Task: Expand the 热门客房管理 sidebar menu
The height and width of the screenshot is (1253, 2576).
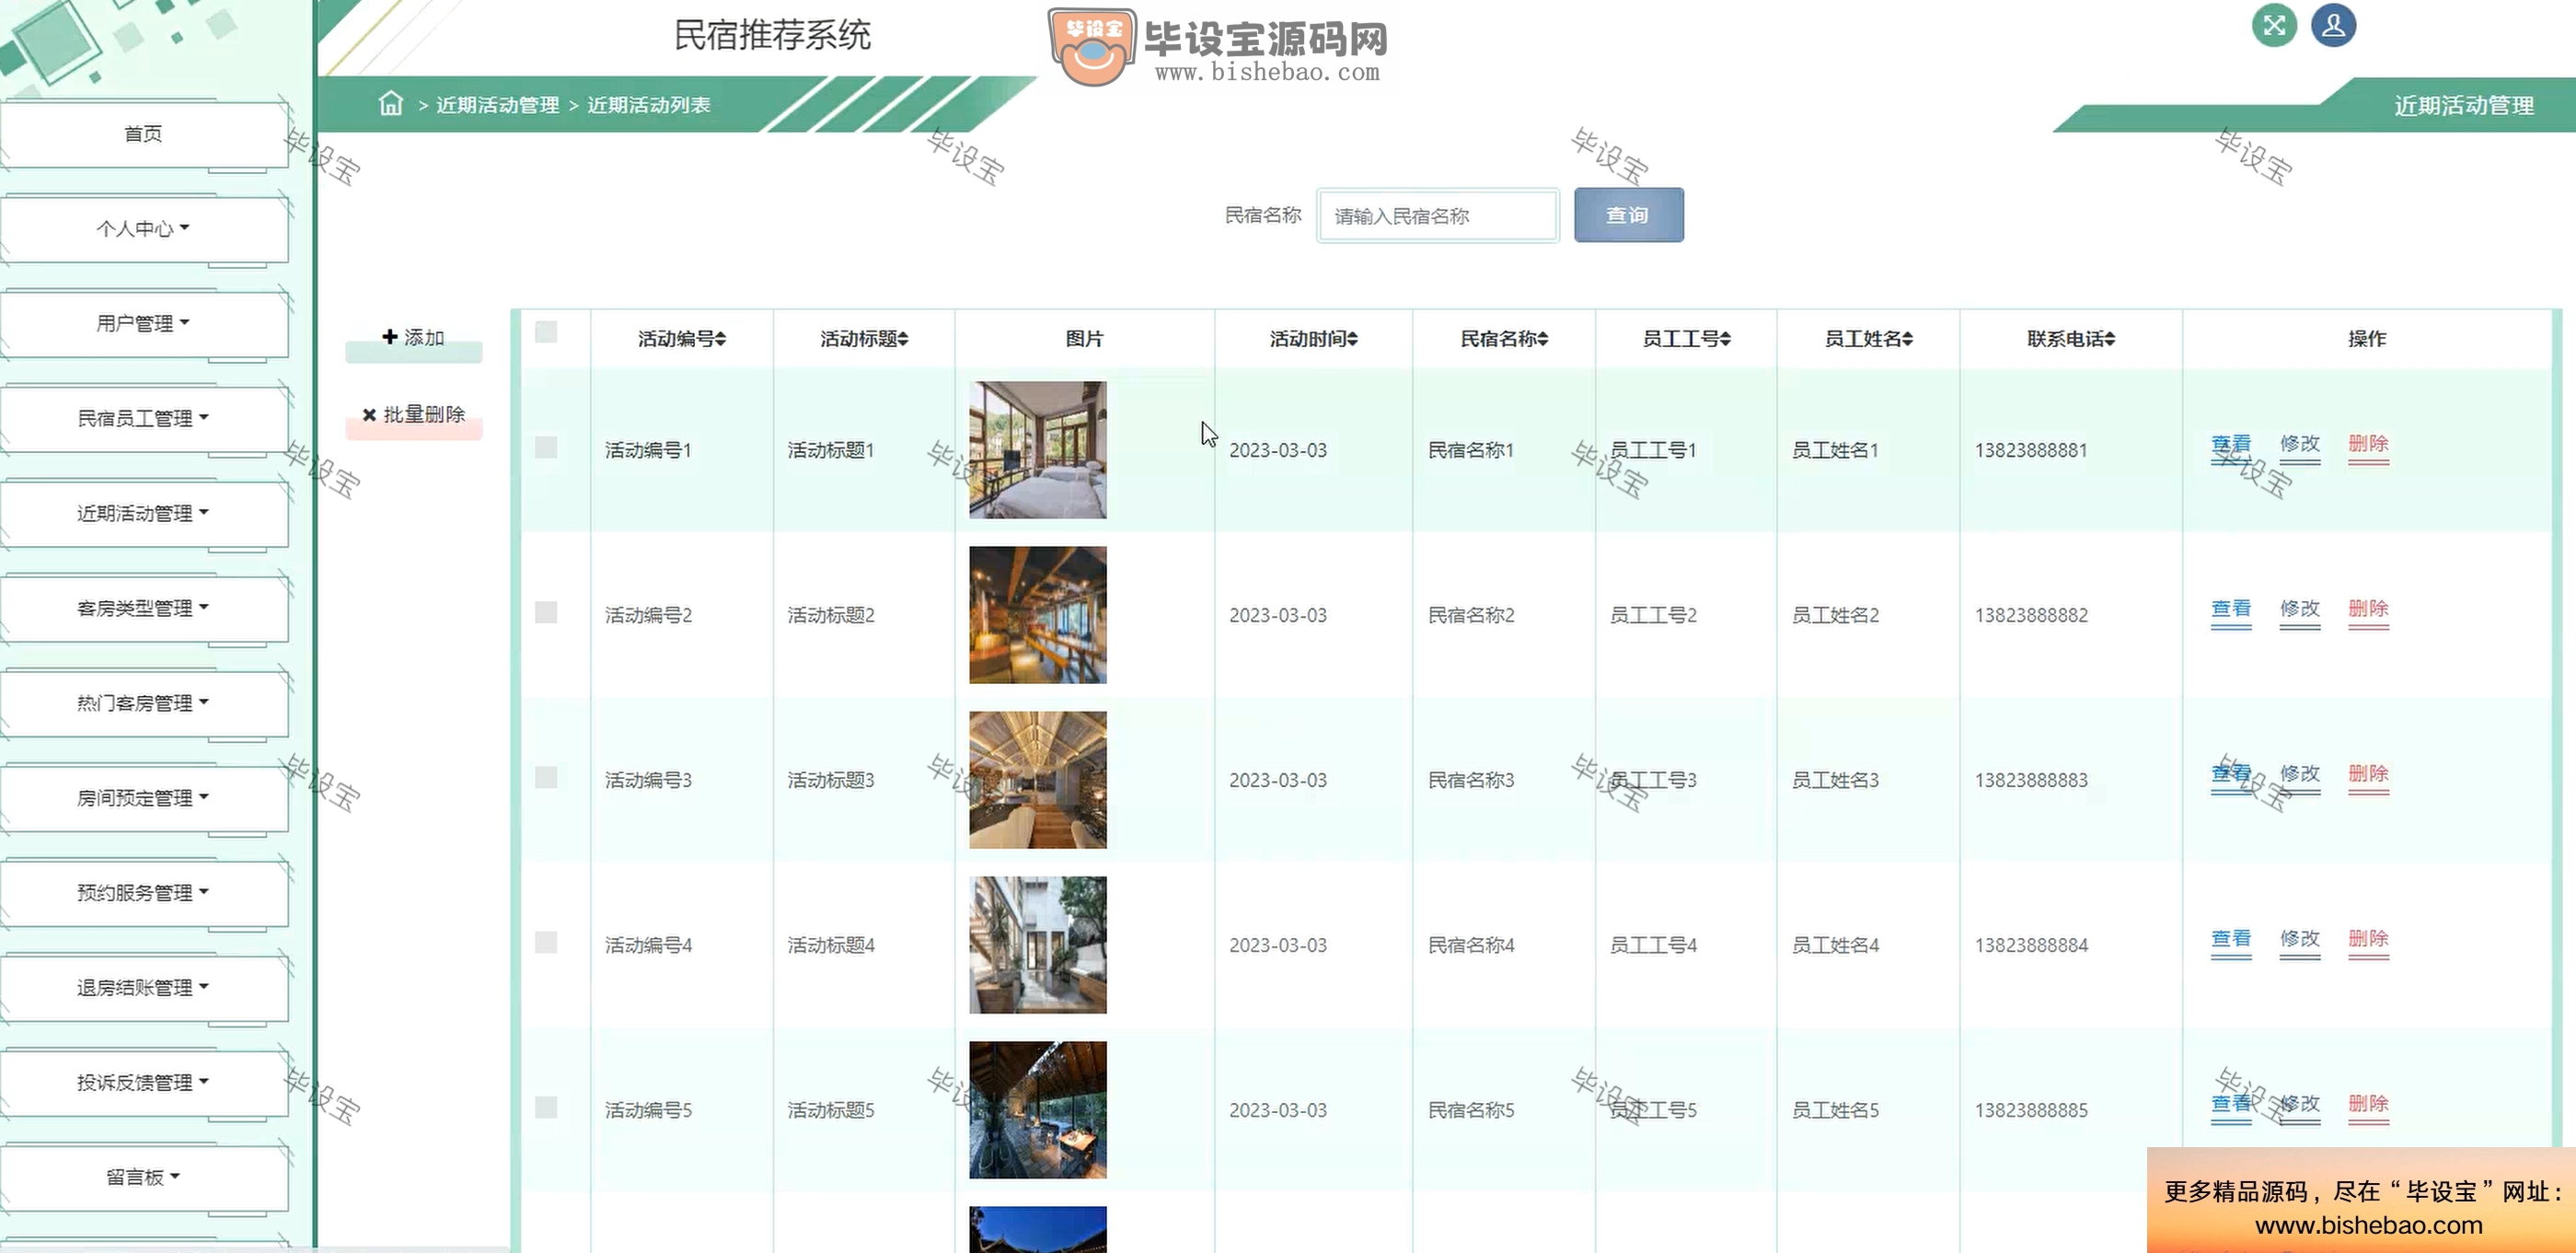Action: pos(144,704)
